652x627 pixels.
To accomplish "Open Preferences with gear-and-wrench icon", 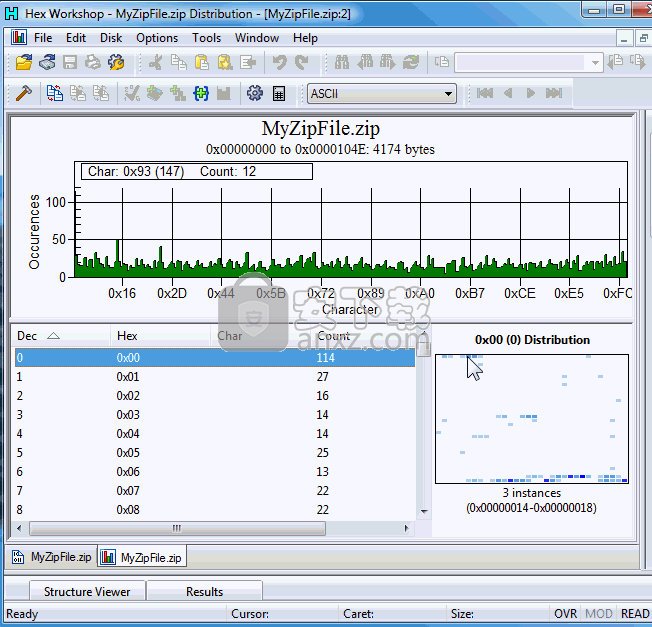I will pyautogui.click(x=116, y=62).
